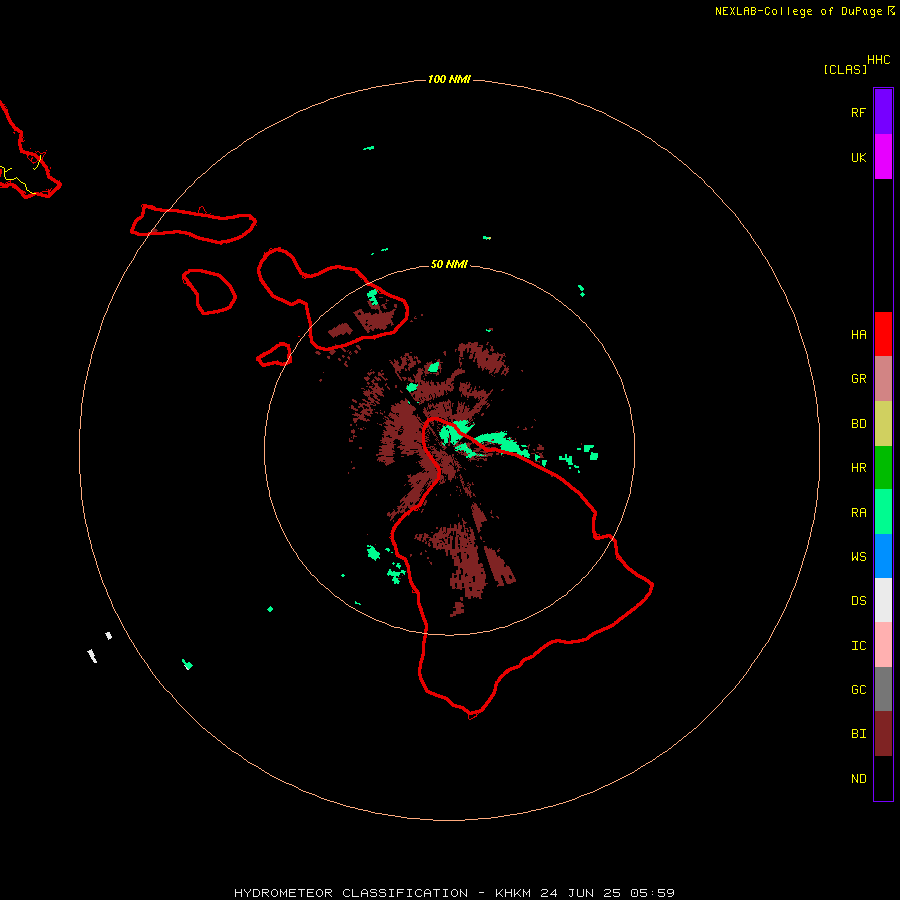This screenshot has width=900, height=900.
Task: Click the UK magenta legend swatch
Action: click(883, 156)
